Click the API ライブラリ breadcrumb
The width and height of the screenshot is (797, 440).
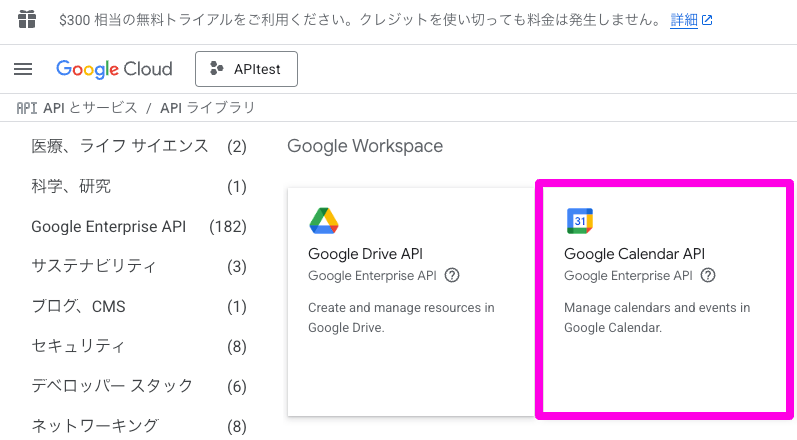207,108
